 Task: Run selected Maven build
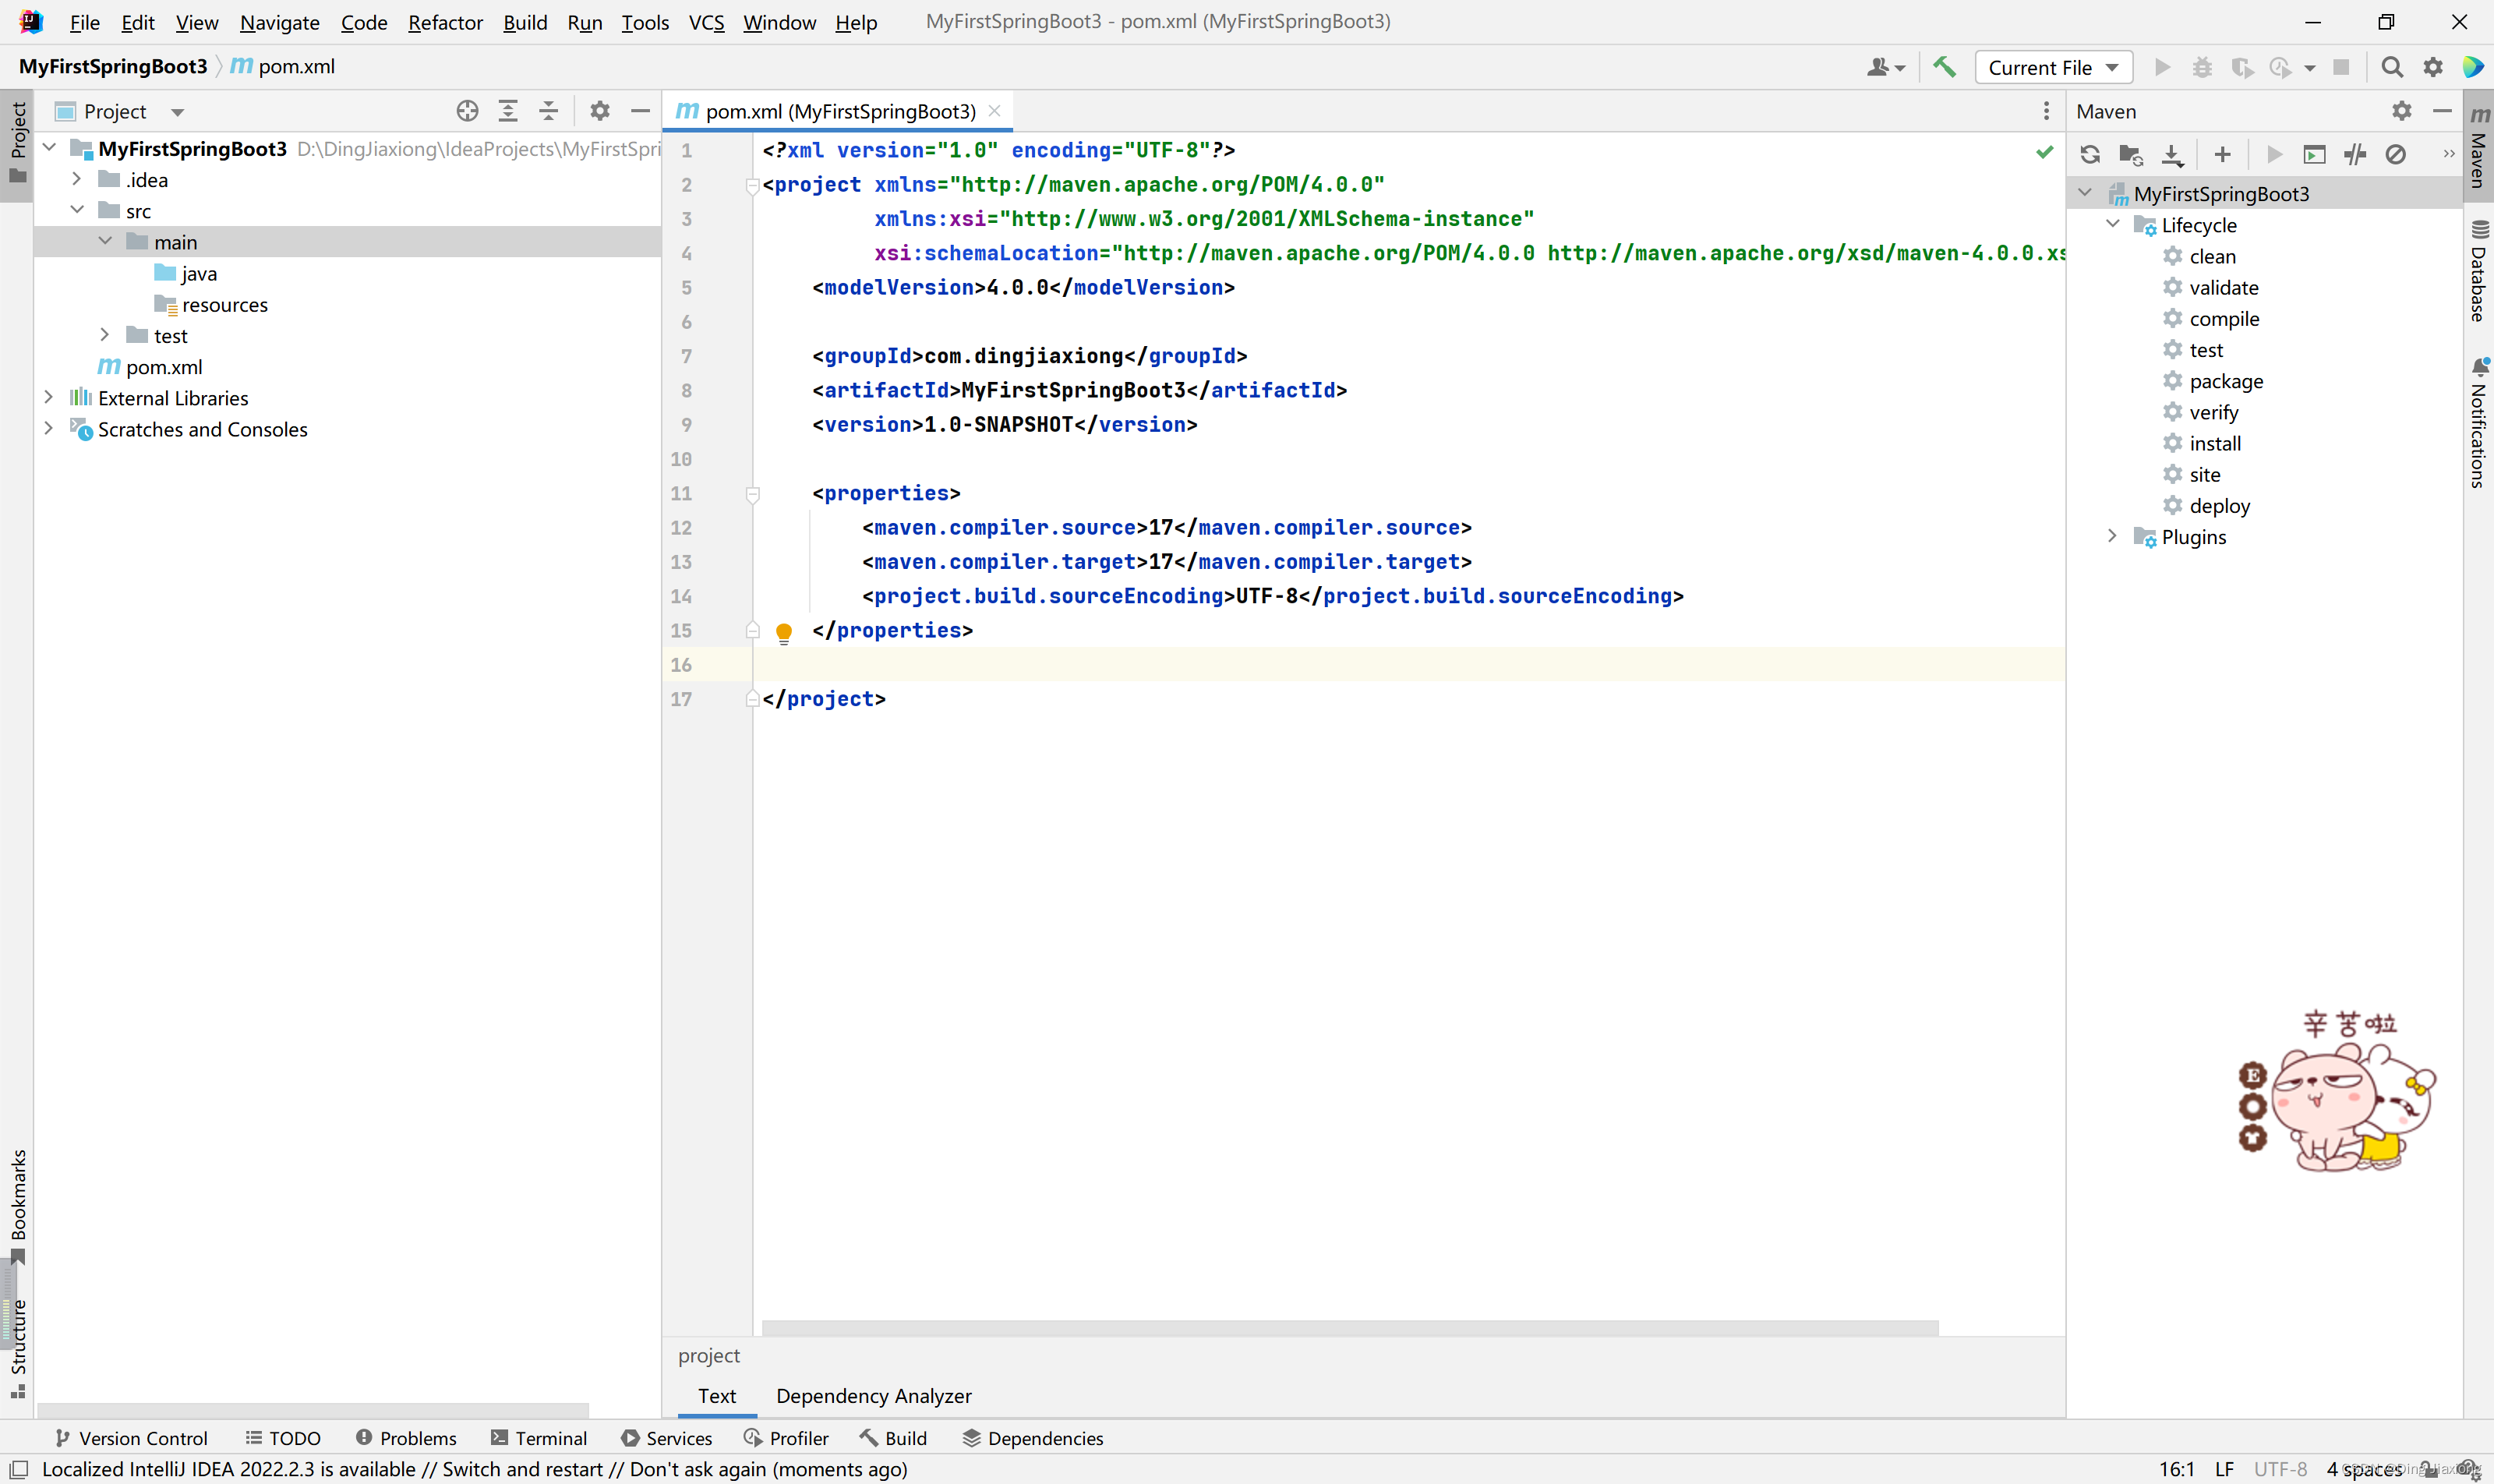click(x=2274, y=154)
